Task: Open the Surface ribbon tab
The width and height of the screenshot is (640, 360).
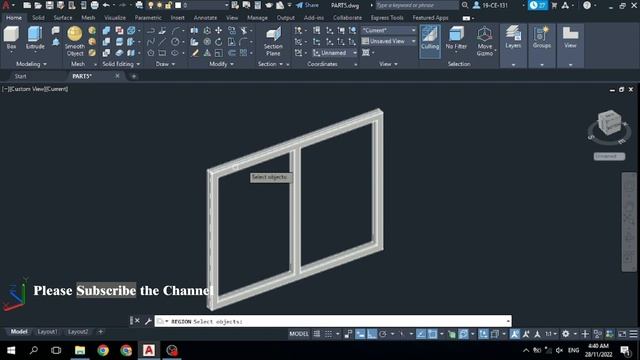Action: 62,18
